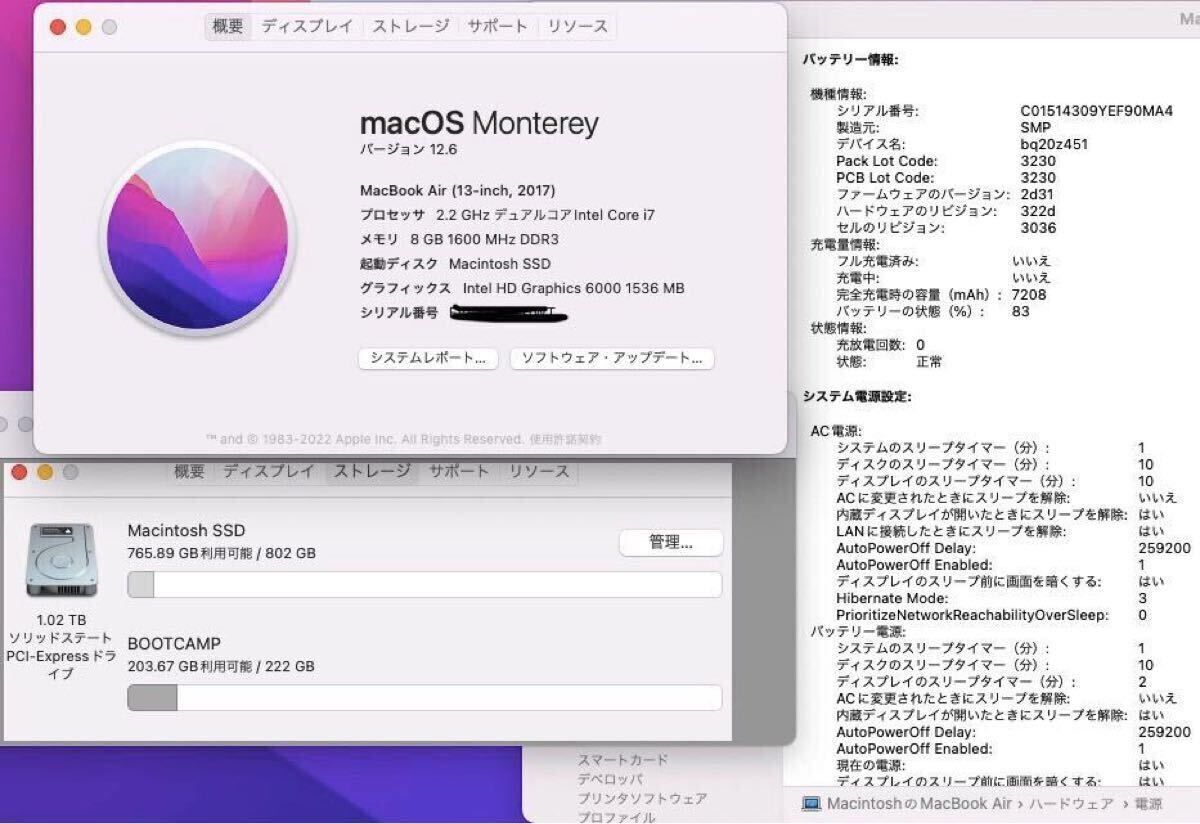Image resolution: width=1200 pixels, height=824 pixels.
Task: Minimize the macOS Monterey overview window
Action: (x=84, y=27)
